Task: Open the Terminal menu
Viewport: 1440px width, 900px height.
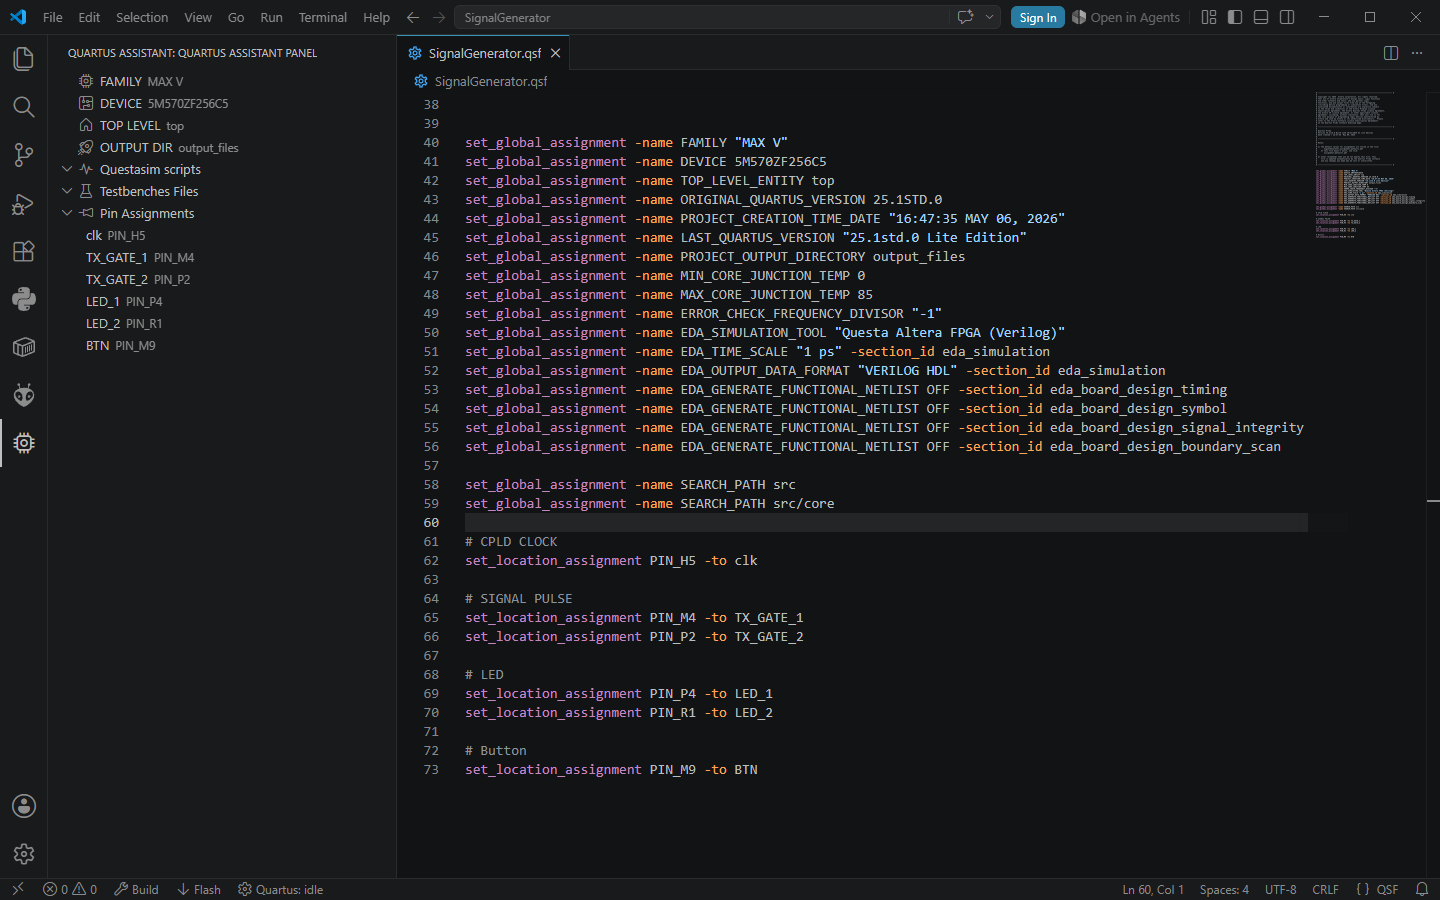Action: [x=323, y=17]
